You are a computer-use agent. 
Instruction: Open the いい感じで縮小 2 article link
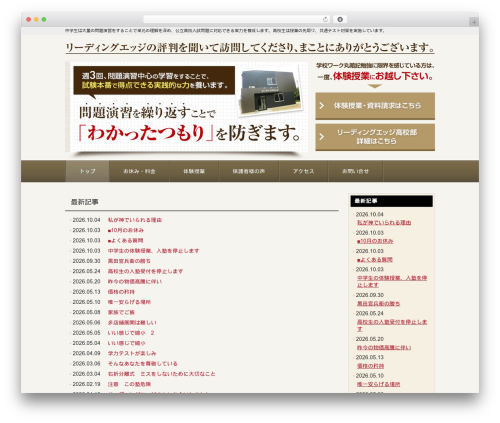click(131, 333)
